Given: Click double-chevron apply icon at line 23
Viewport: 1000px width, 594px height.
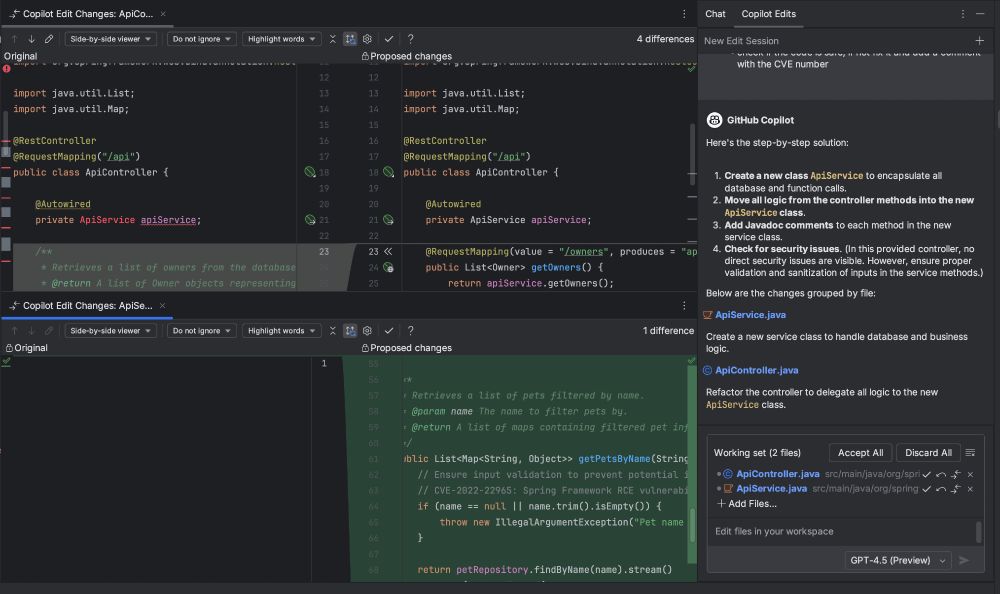Looking at the screenshot, I should click(x=388, y=251).
